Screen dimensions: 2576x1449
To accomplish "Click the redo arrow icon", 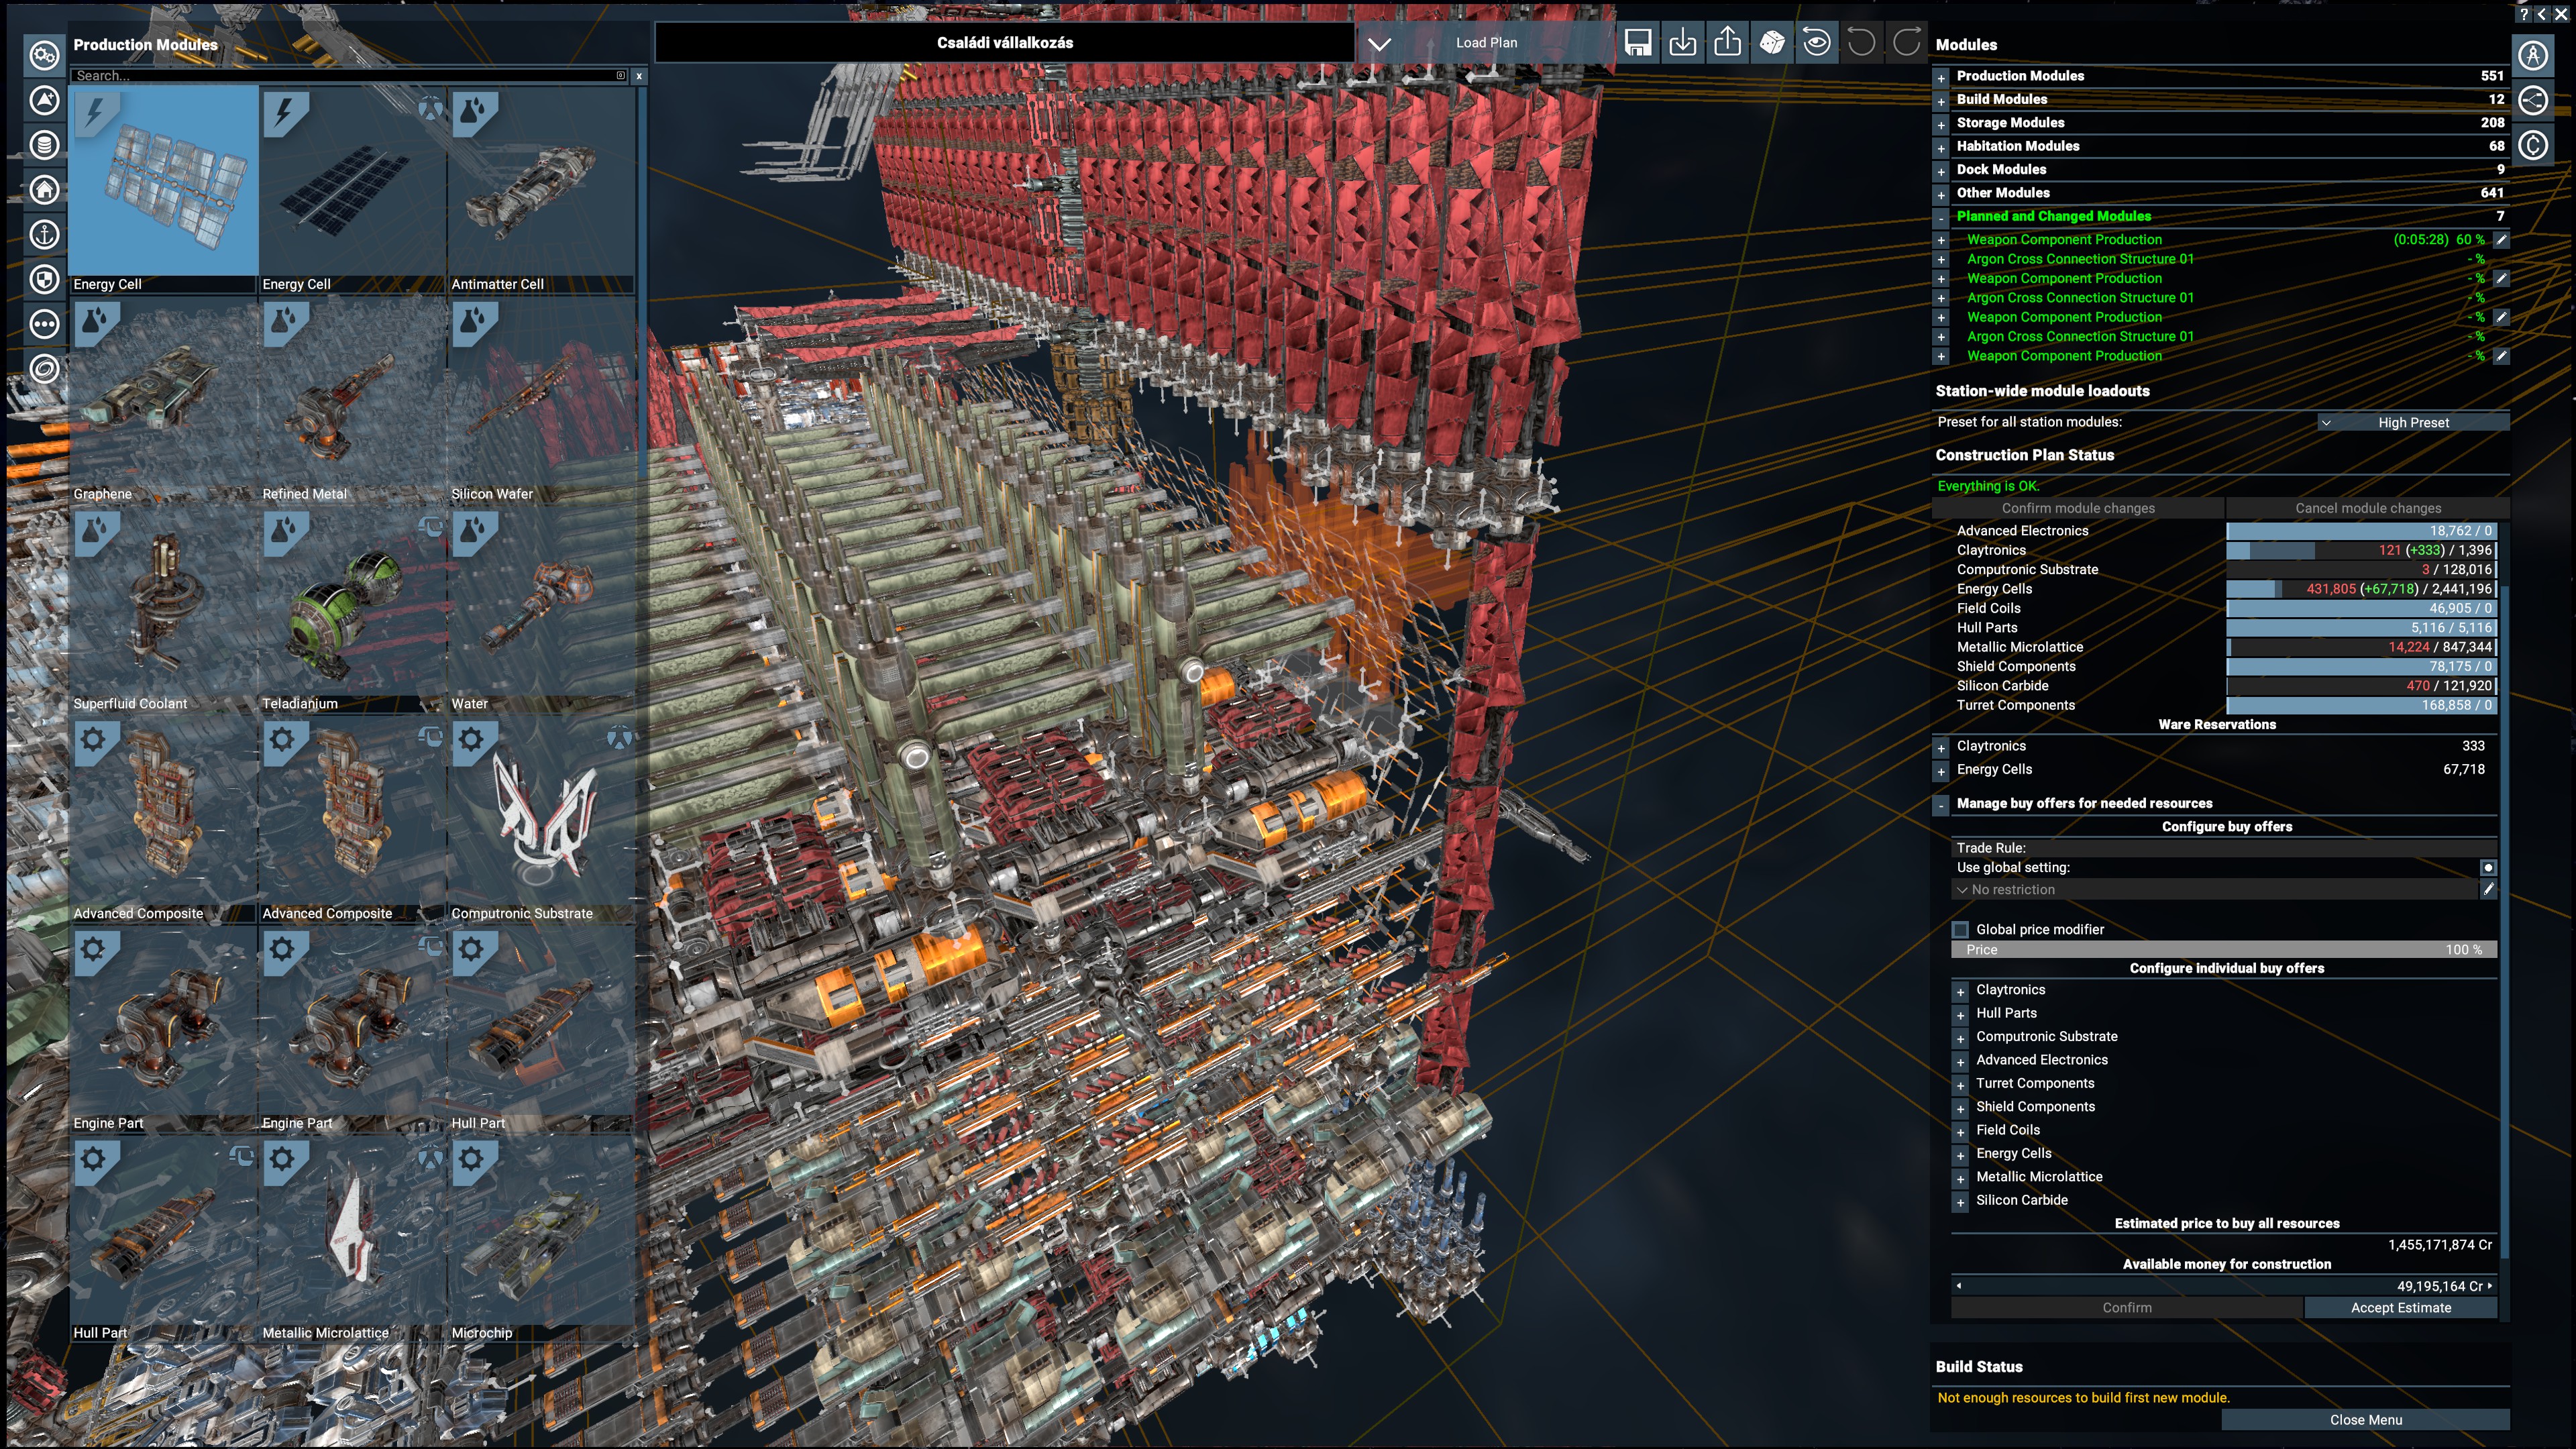I will (1906, 43).
